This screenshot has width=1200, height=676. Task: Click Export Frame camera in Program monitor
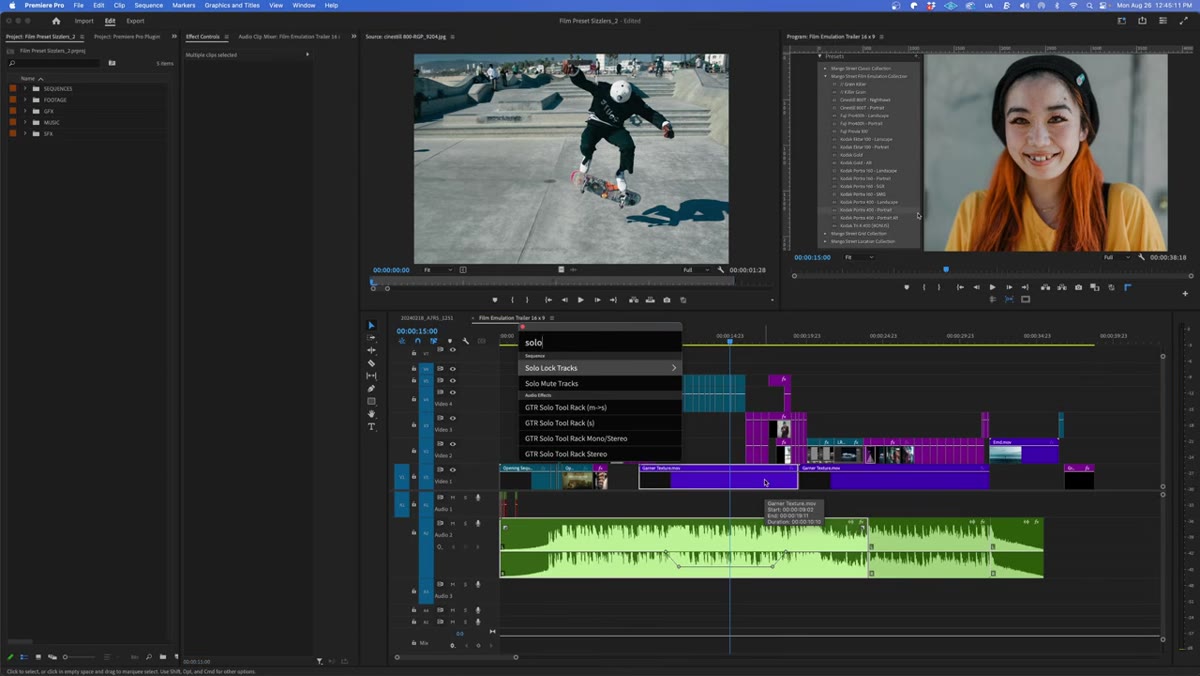pos(1078,287)
